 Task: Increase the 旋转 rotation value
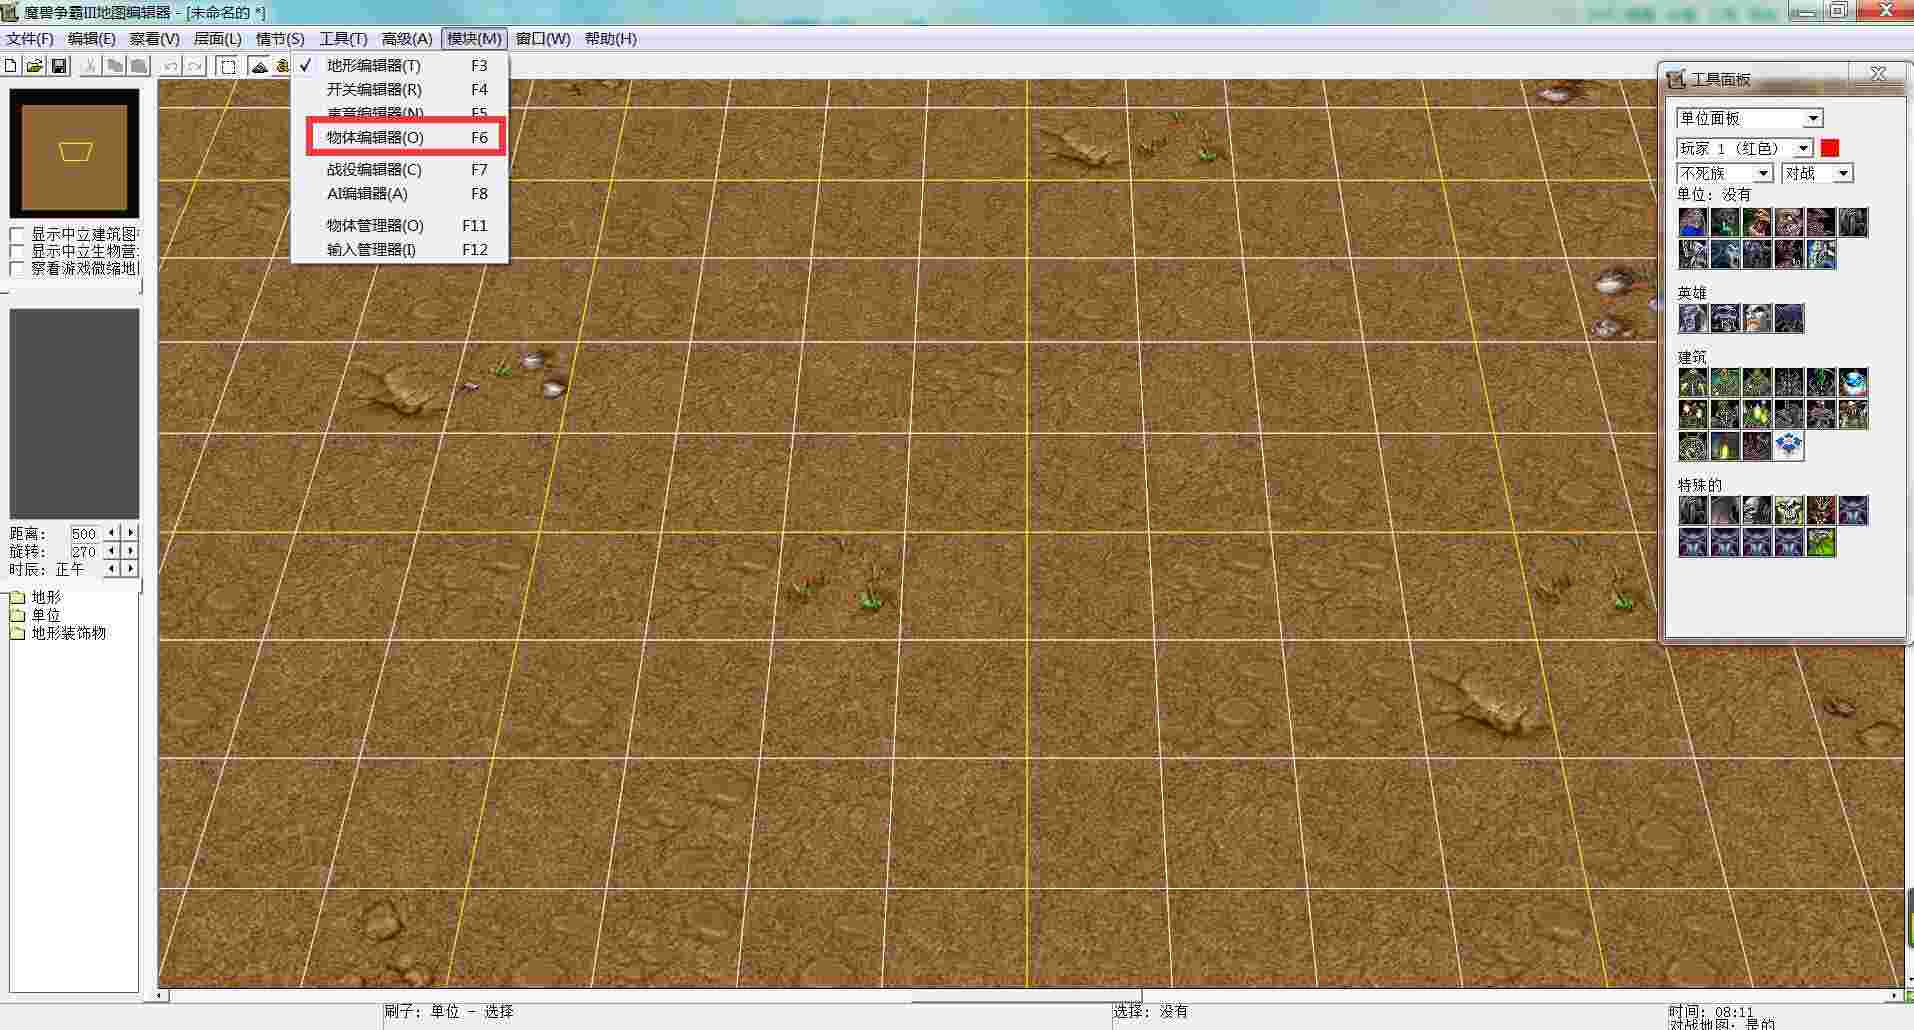point(130,551)
